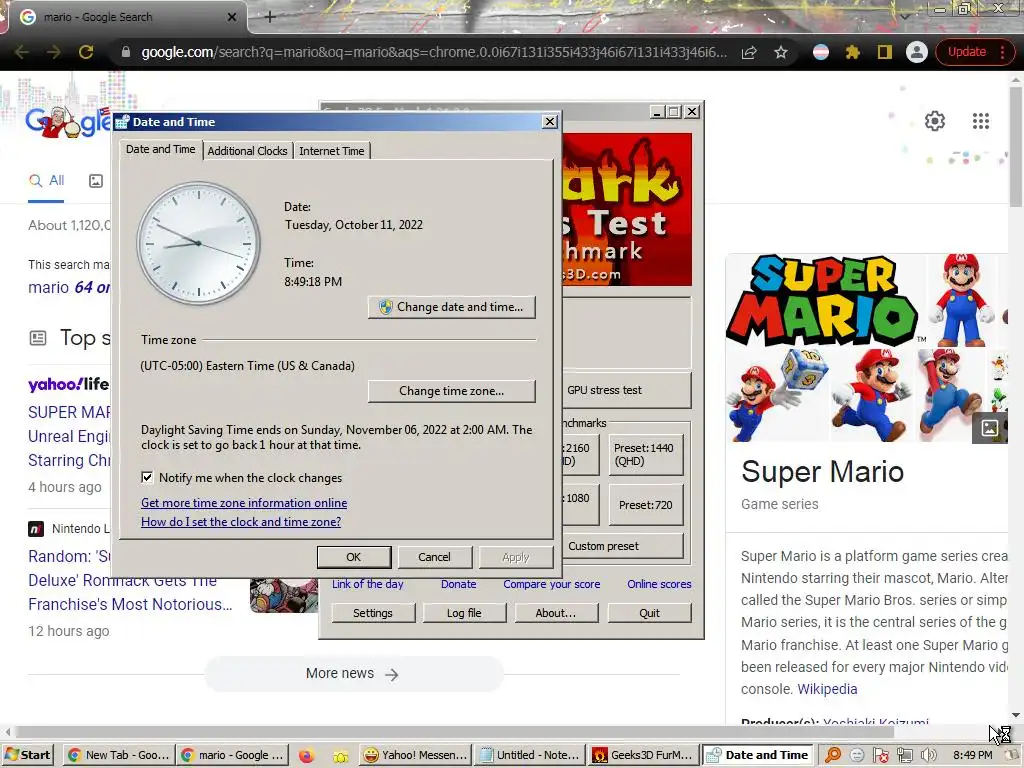The width and height of the screenshot is (1024, 768).
Task: Click the yellow buddy icon in taskbar
Action: coord(340,756)
